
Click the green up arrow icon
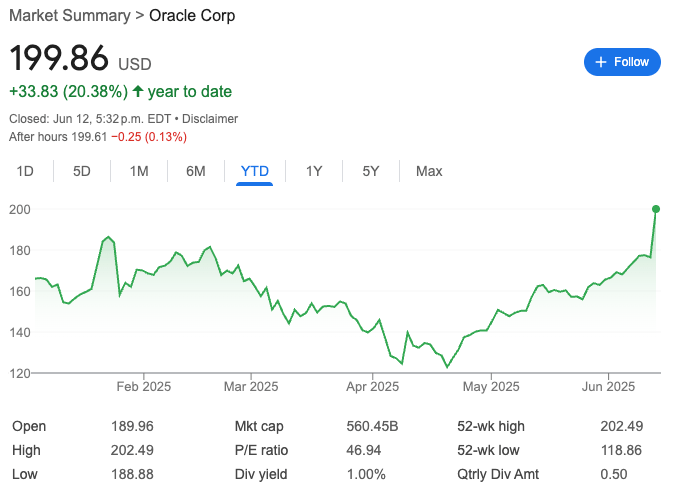click(138, 91)
